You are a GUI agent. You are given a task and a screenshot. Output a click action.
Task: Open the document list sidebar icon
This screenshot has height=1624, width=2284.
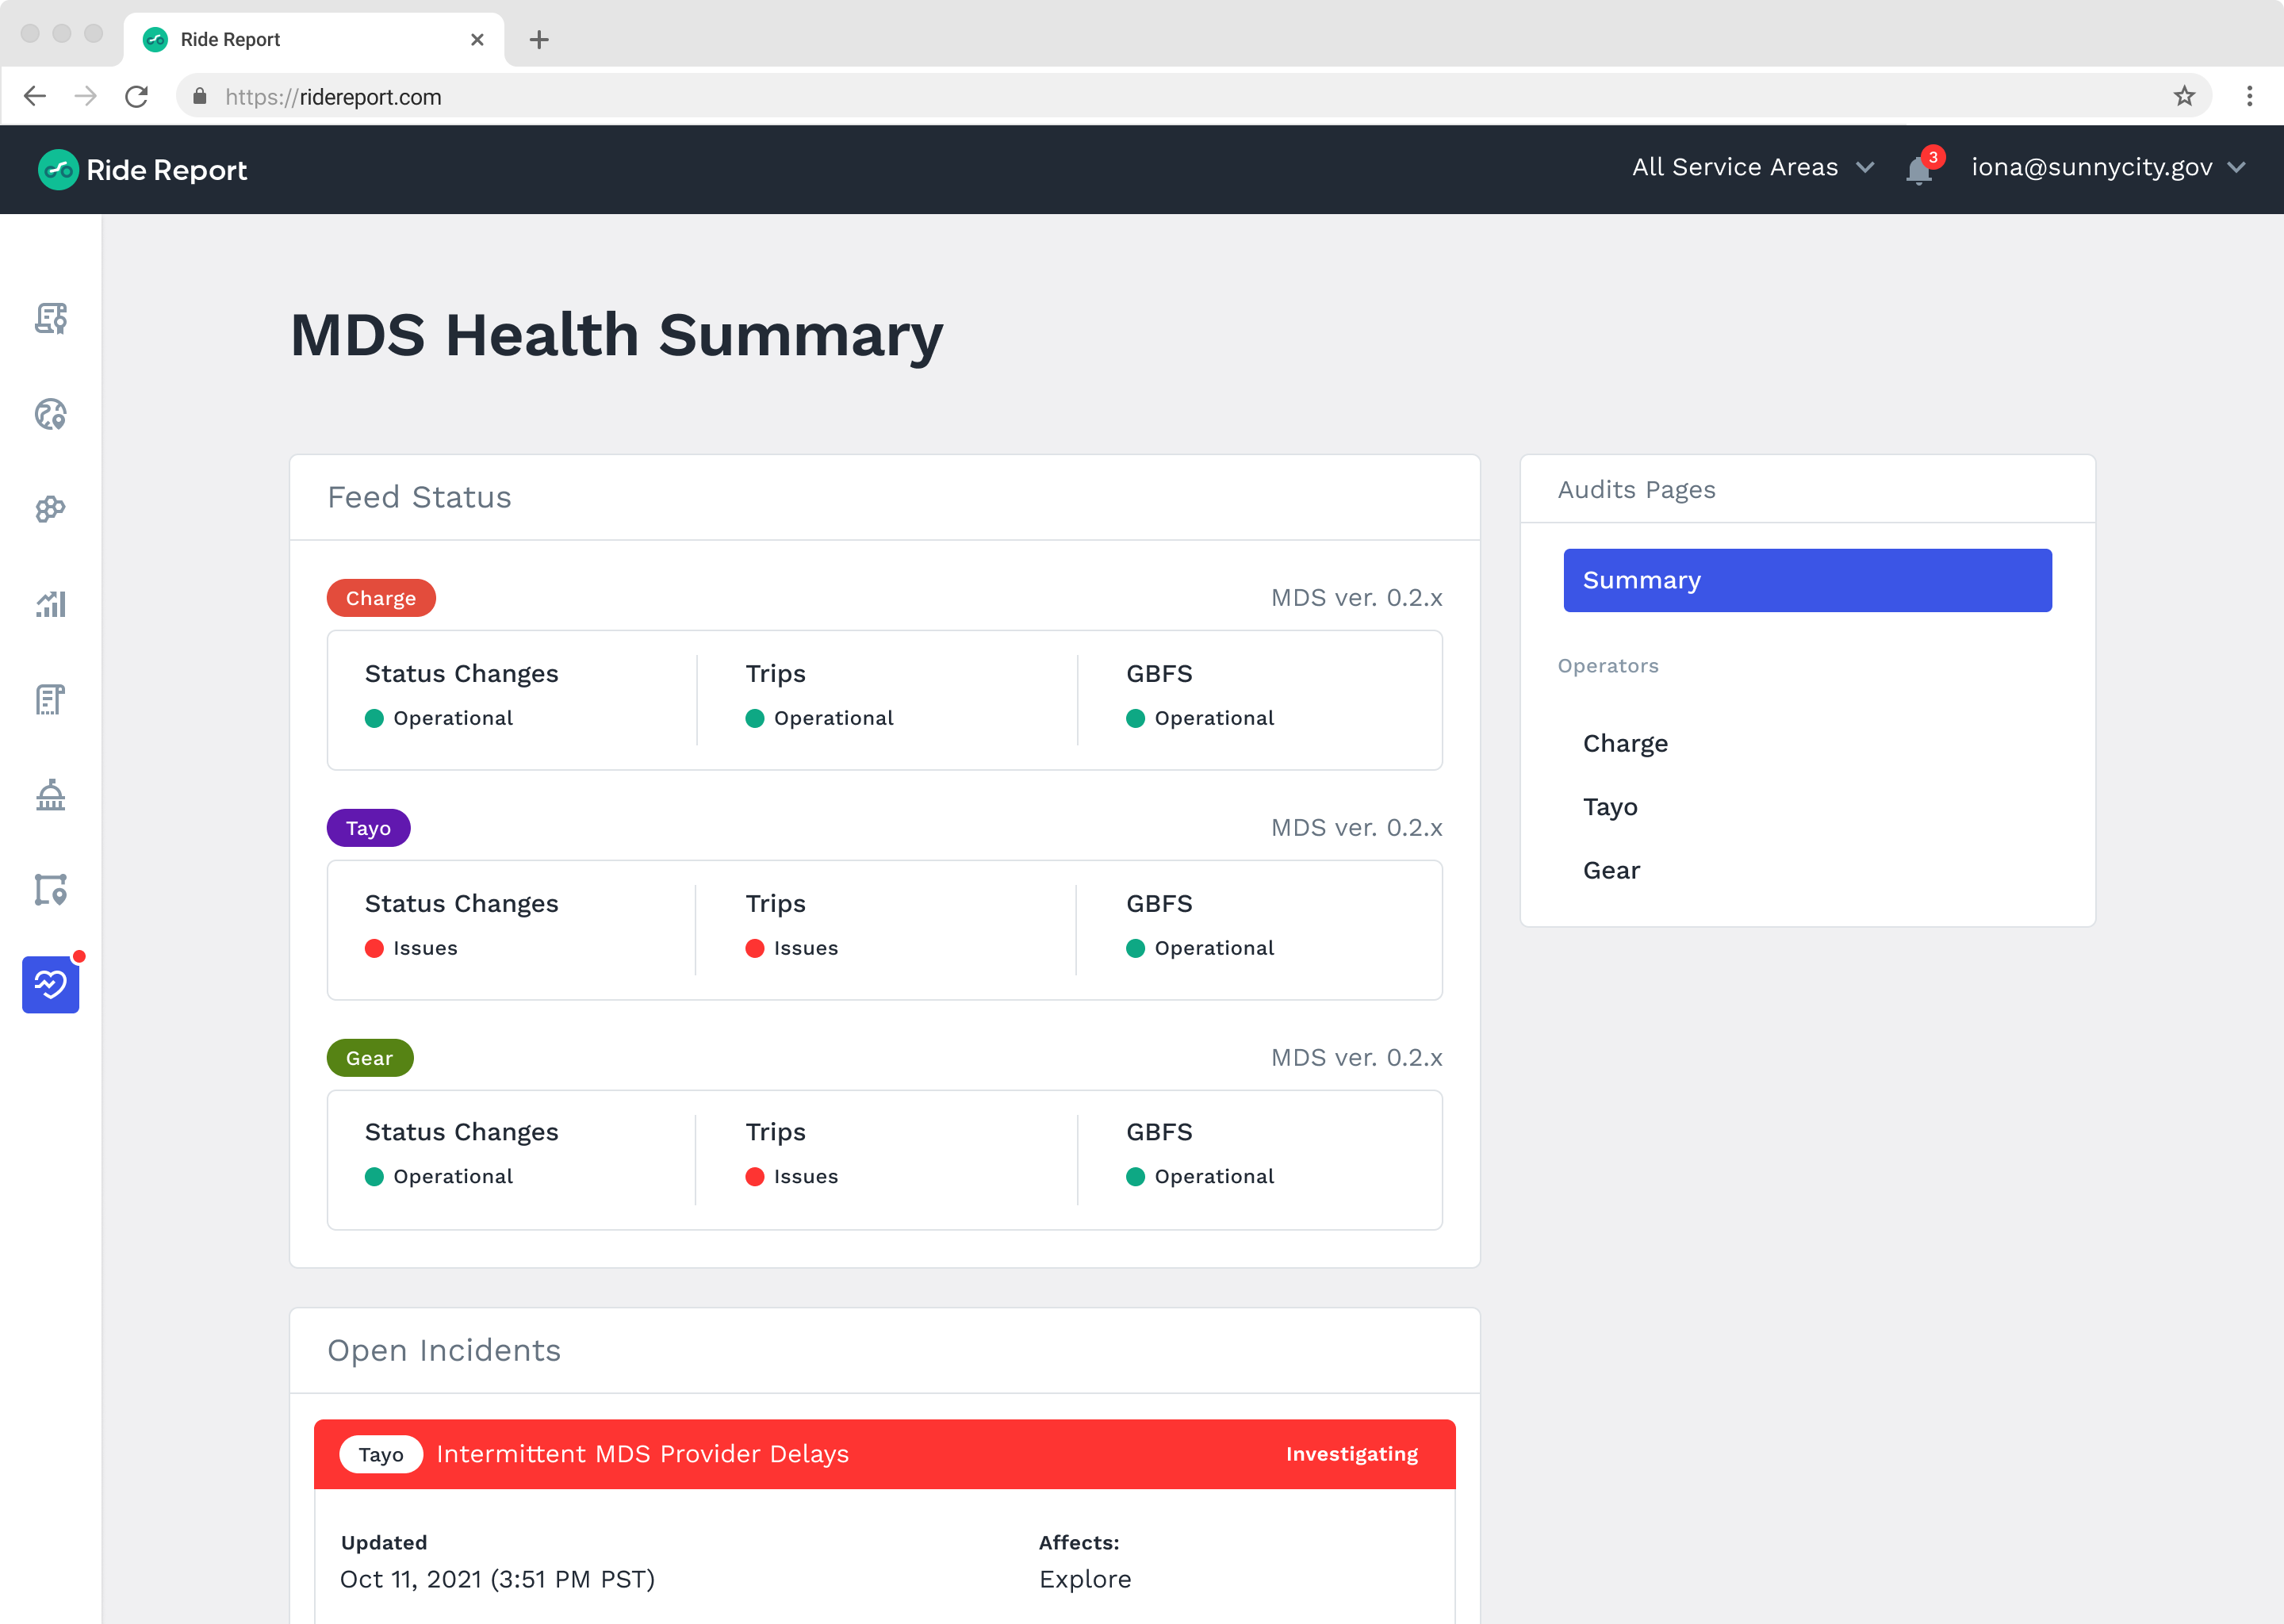(x=51, y=699)
